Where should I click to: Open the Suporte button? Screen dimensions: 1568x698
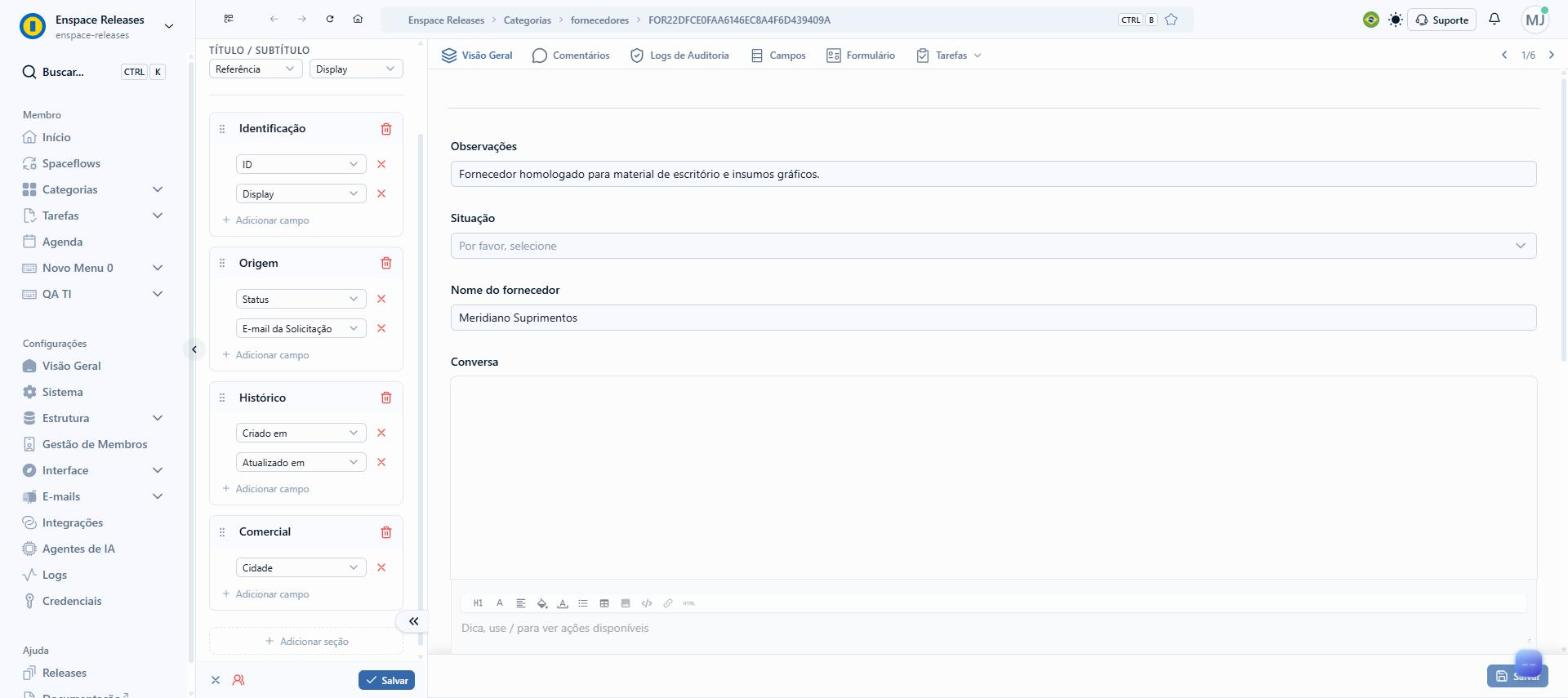(1442, 20)
